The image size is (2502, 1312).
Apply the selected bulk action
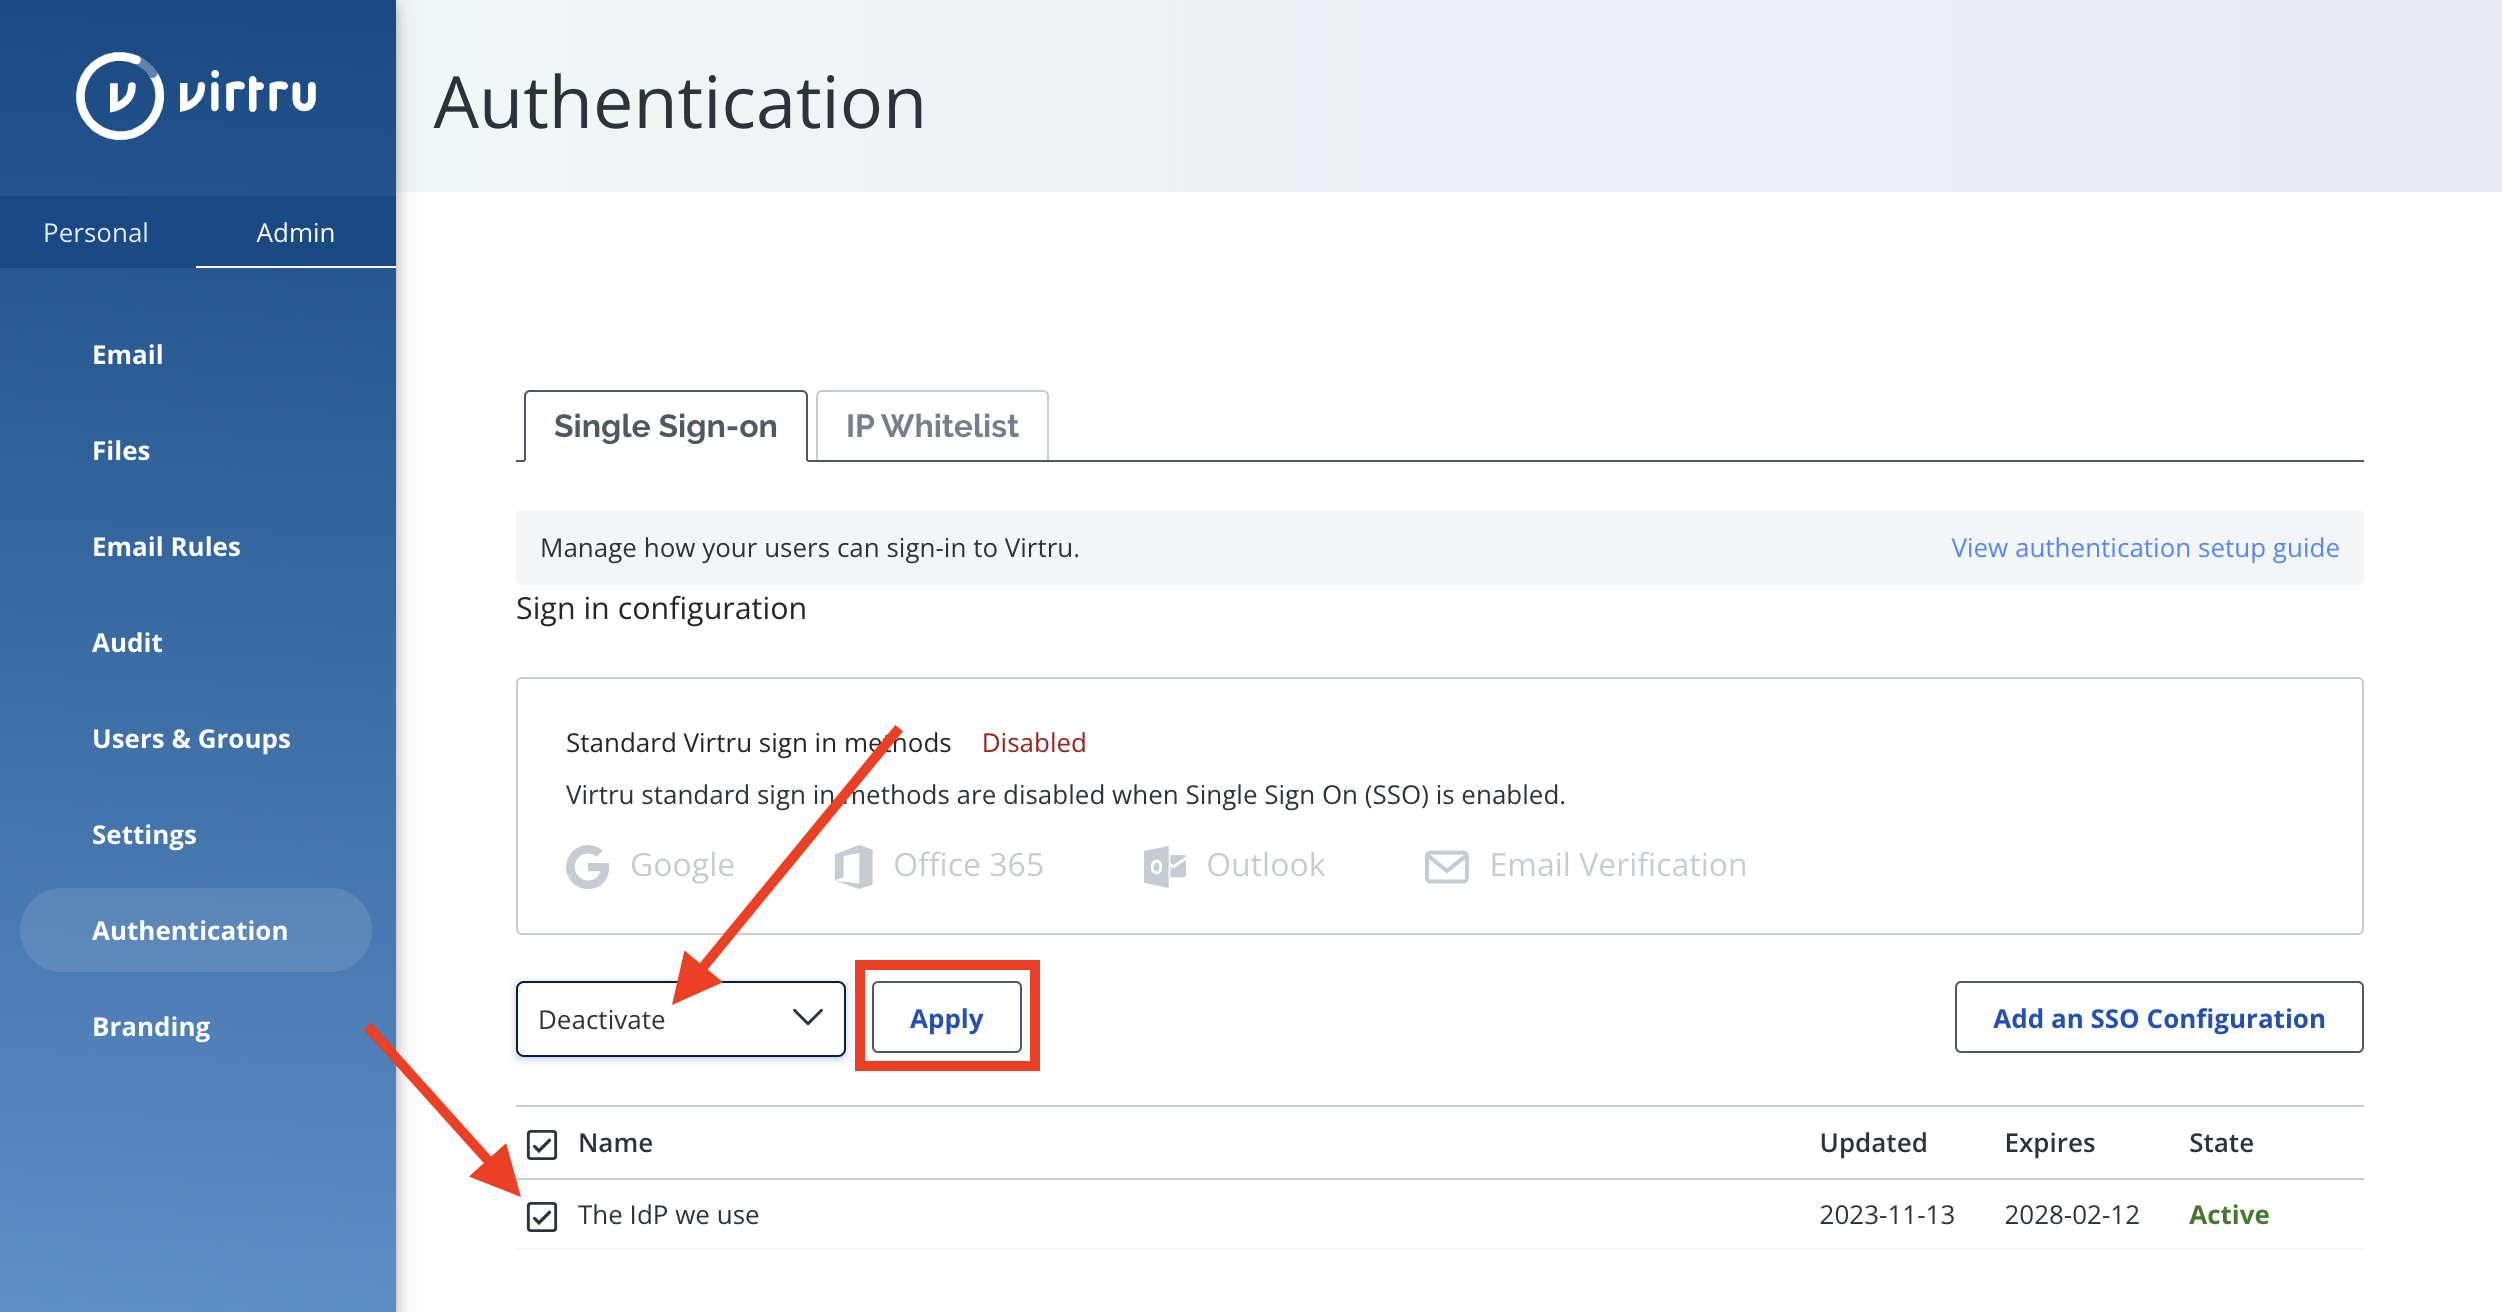tap(947, 1018)
